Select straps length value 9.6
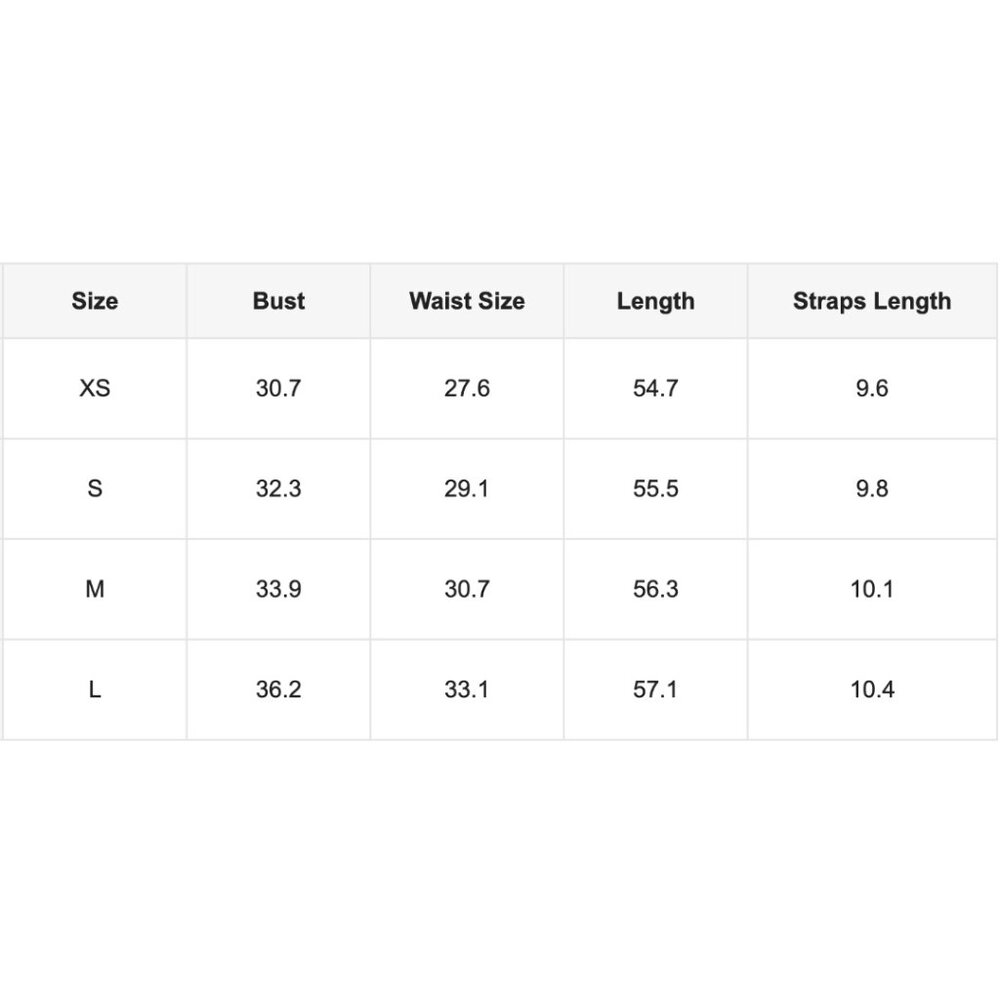Viewport: 1000px width, 1000px height. tap(872, 388)
